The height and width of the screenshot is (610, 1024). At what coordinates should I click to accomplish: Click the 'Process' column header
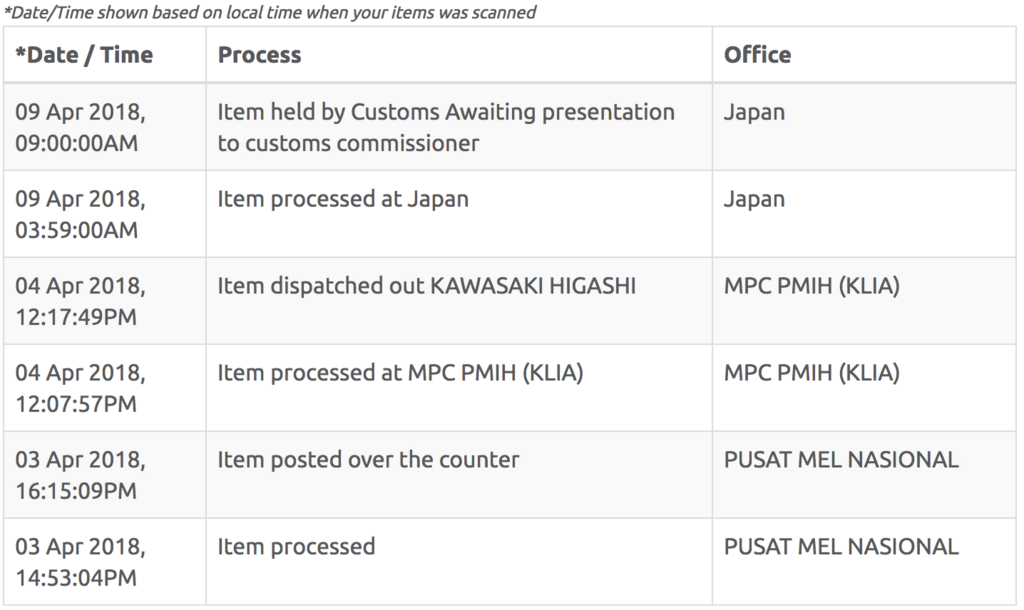[259, 55]
